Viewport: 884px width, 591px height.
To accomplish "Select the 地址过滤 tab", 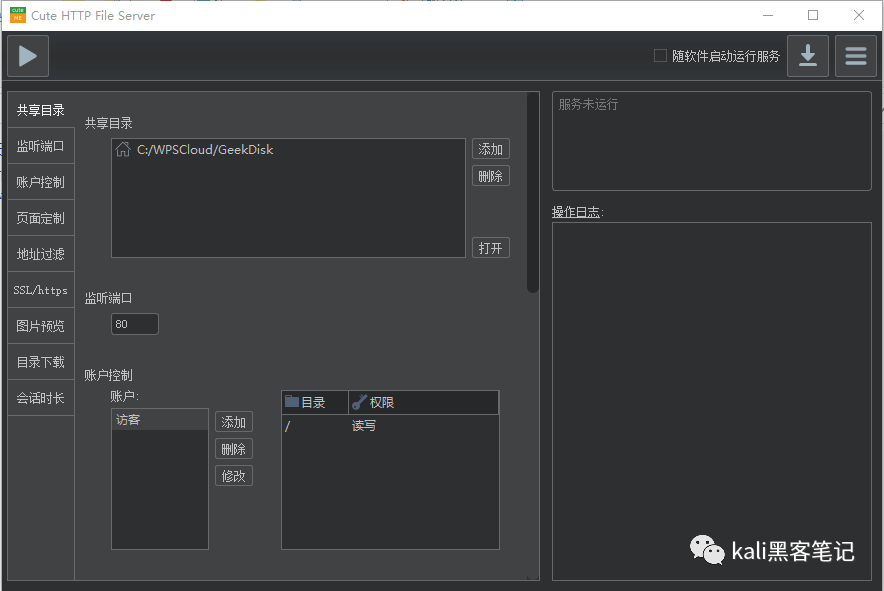I will (41, 254).
